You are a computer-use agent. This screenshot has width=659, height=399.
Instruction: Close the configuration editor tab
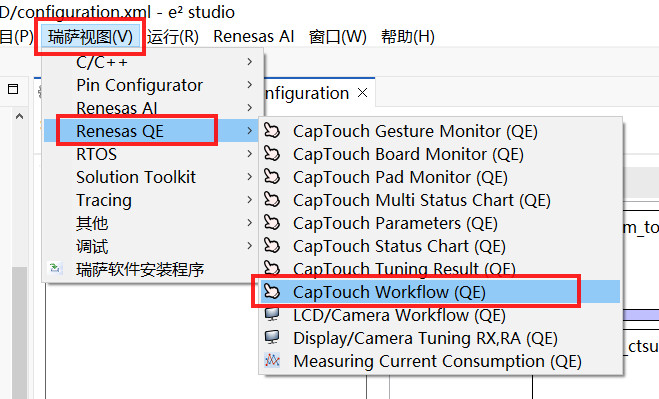(x=362, y=92)
